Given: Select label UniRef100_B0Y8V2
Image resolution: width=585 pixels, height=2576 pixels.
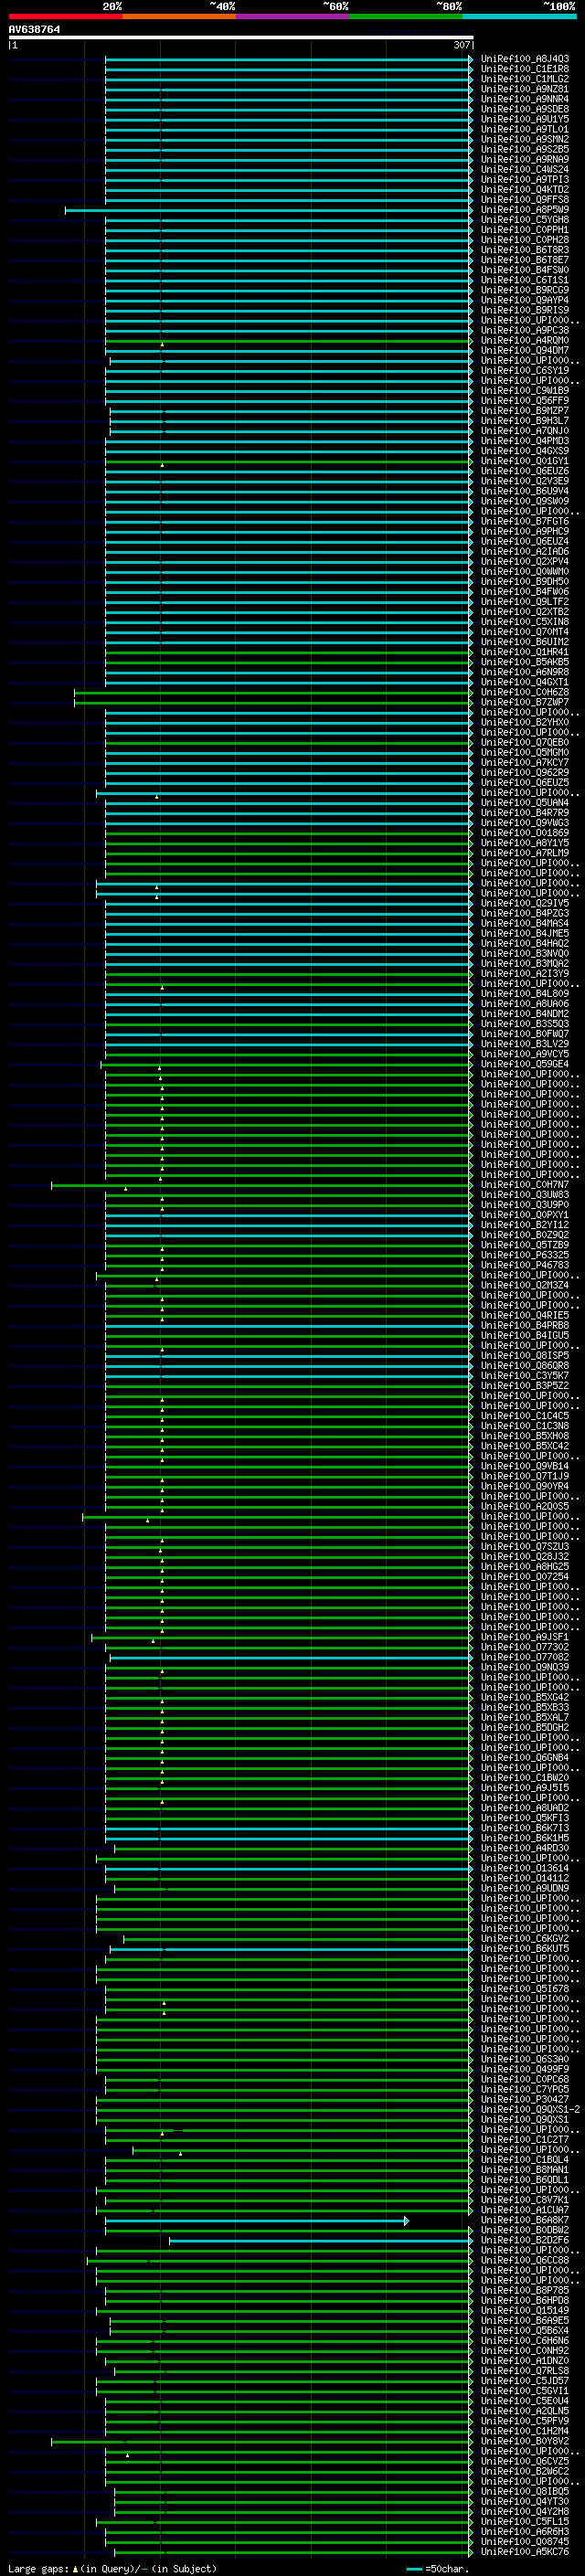Looking at the screenshot, I should coord(524,2441).
